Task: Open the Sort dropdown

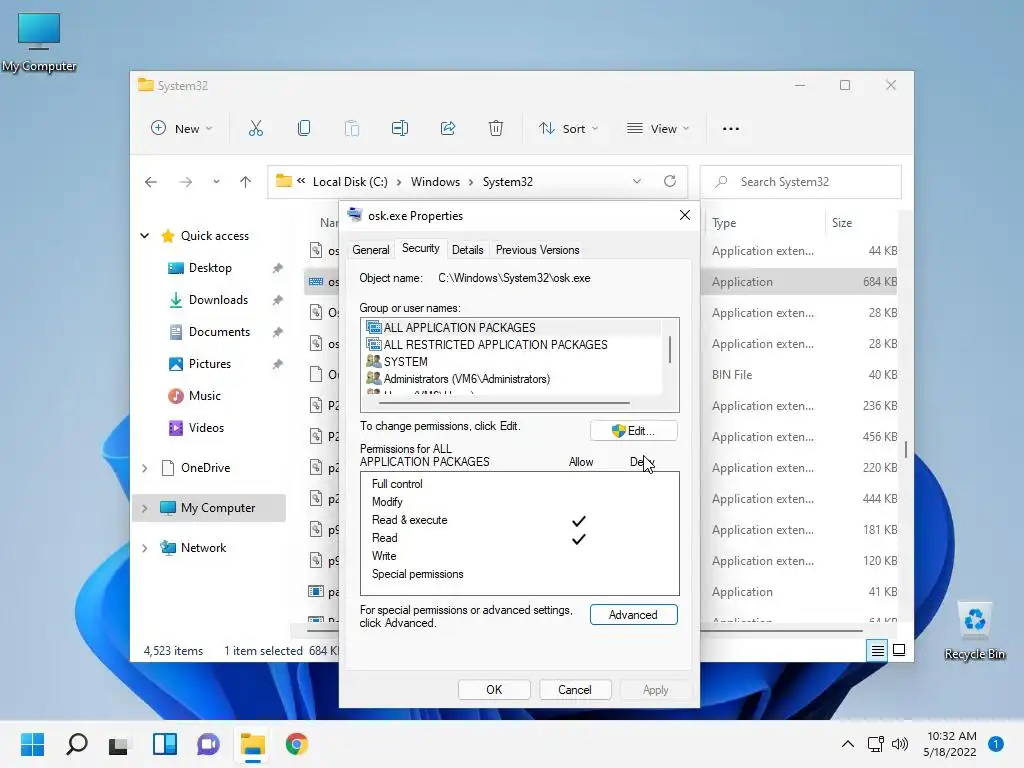Action: pyautogui.click(x=568, y=129)
